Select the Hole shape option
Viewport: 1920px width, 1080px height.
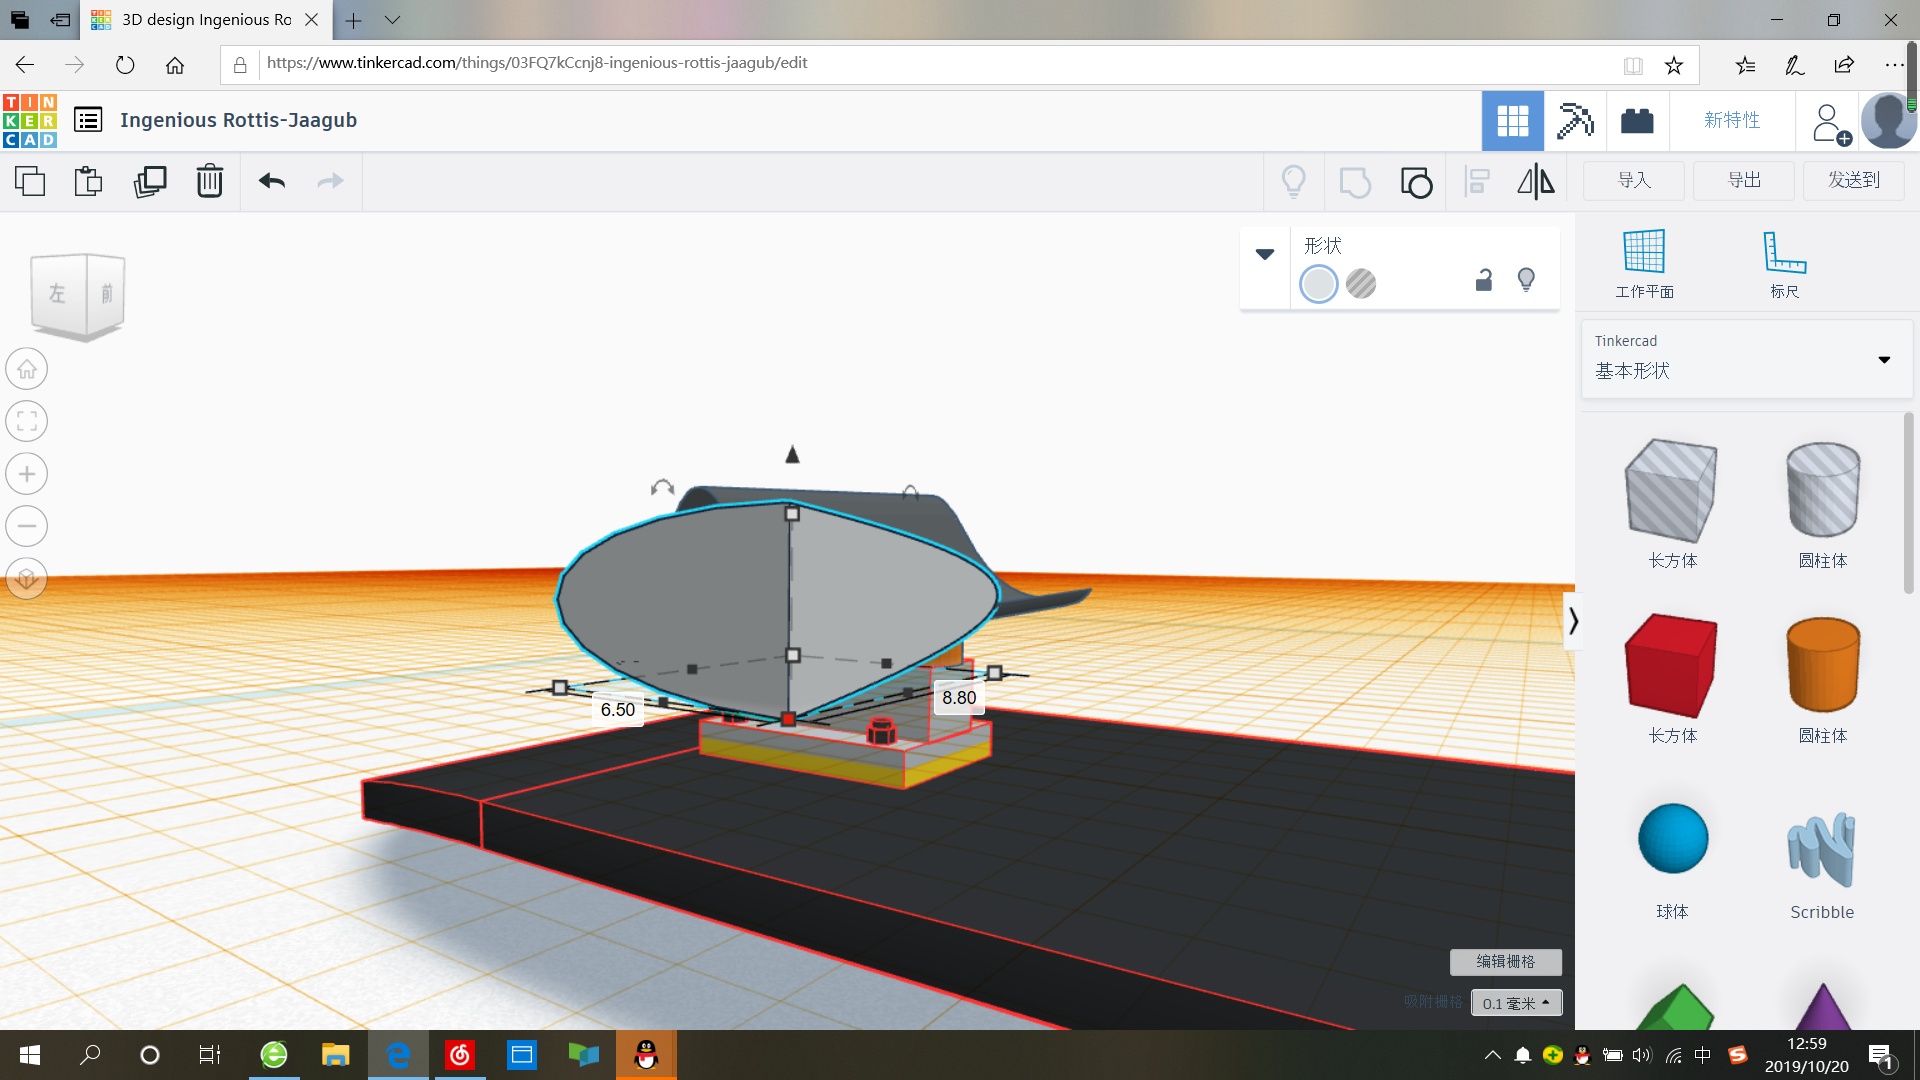point(1361,284)
